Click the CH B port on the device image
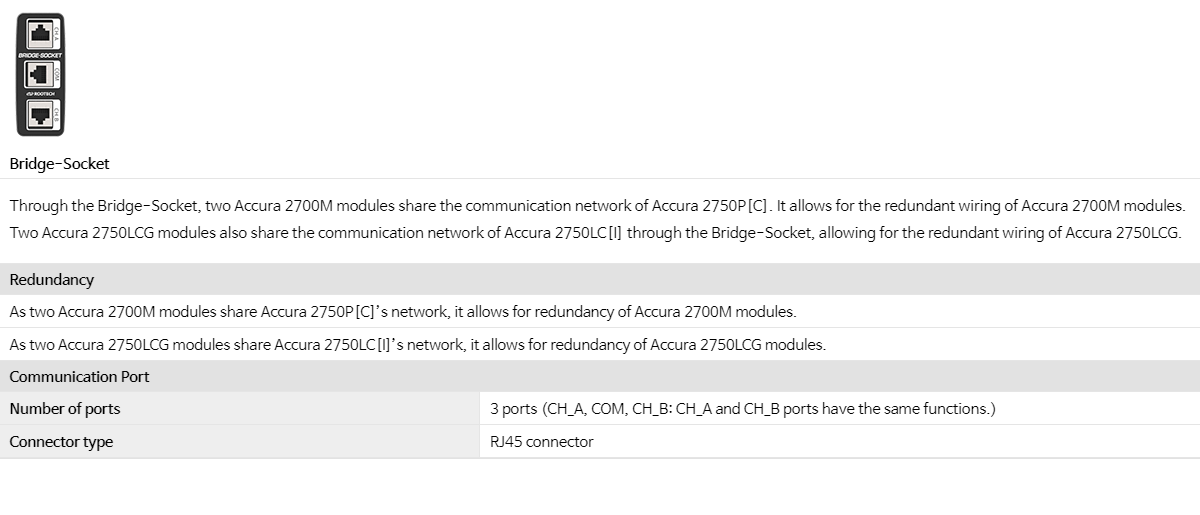The height and width of the screenshot is (515, 1200). [x=40, y=114]
